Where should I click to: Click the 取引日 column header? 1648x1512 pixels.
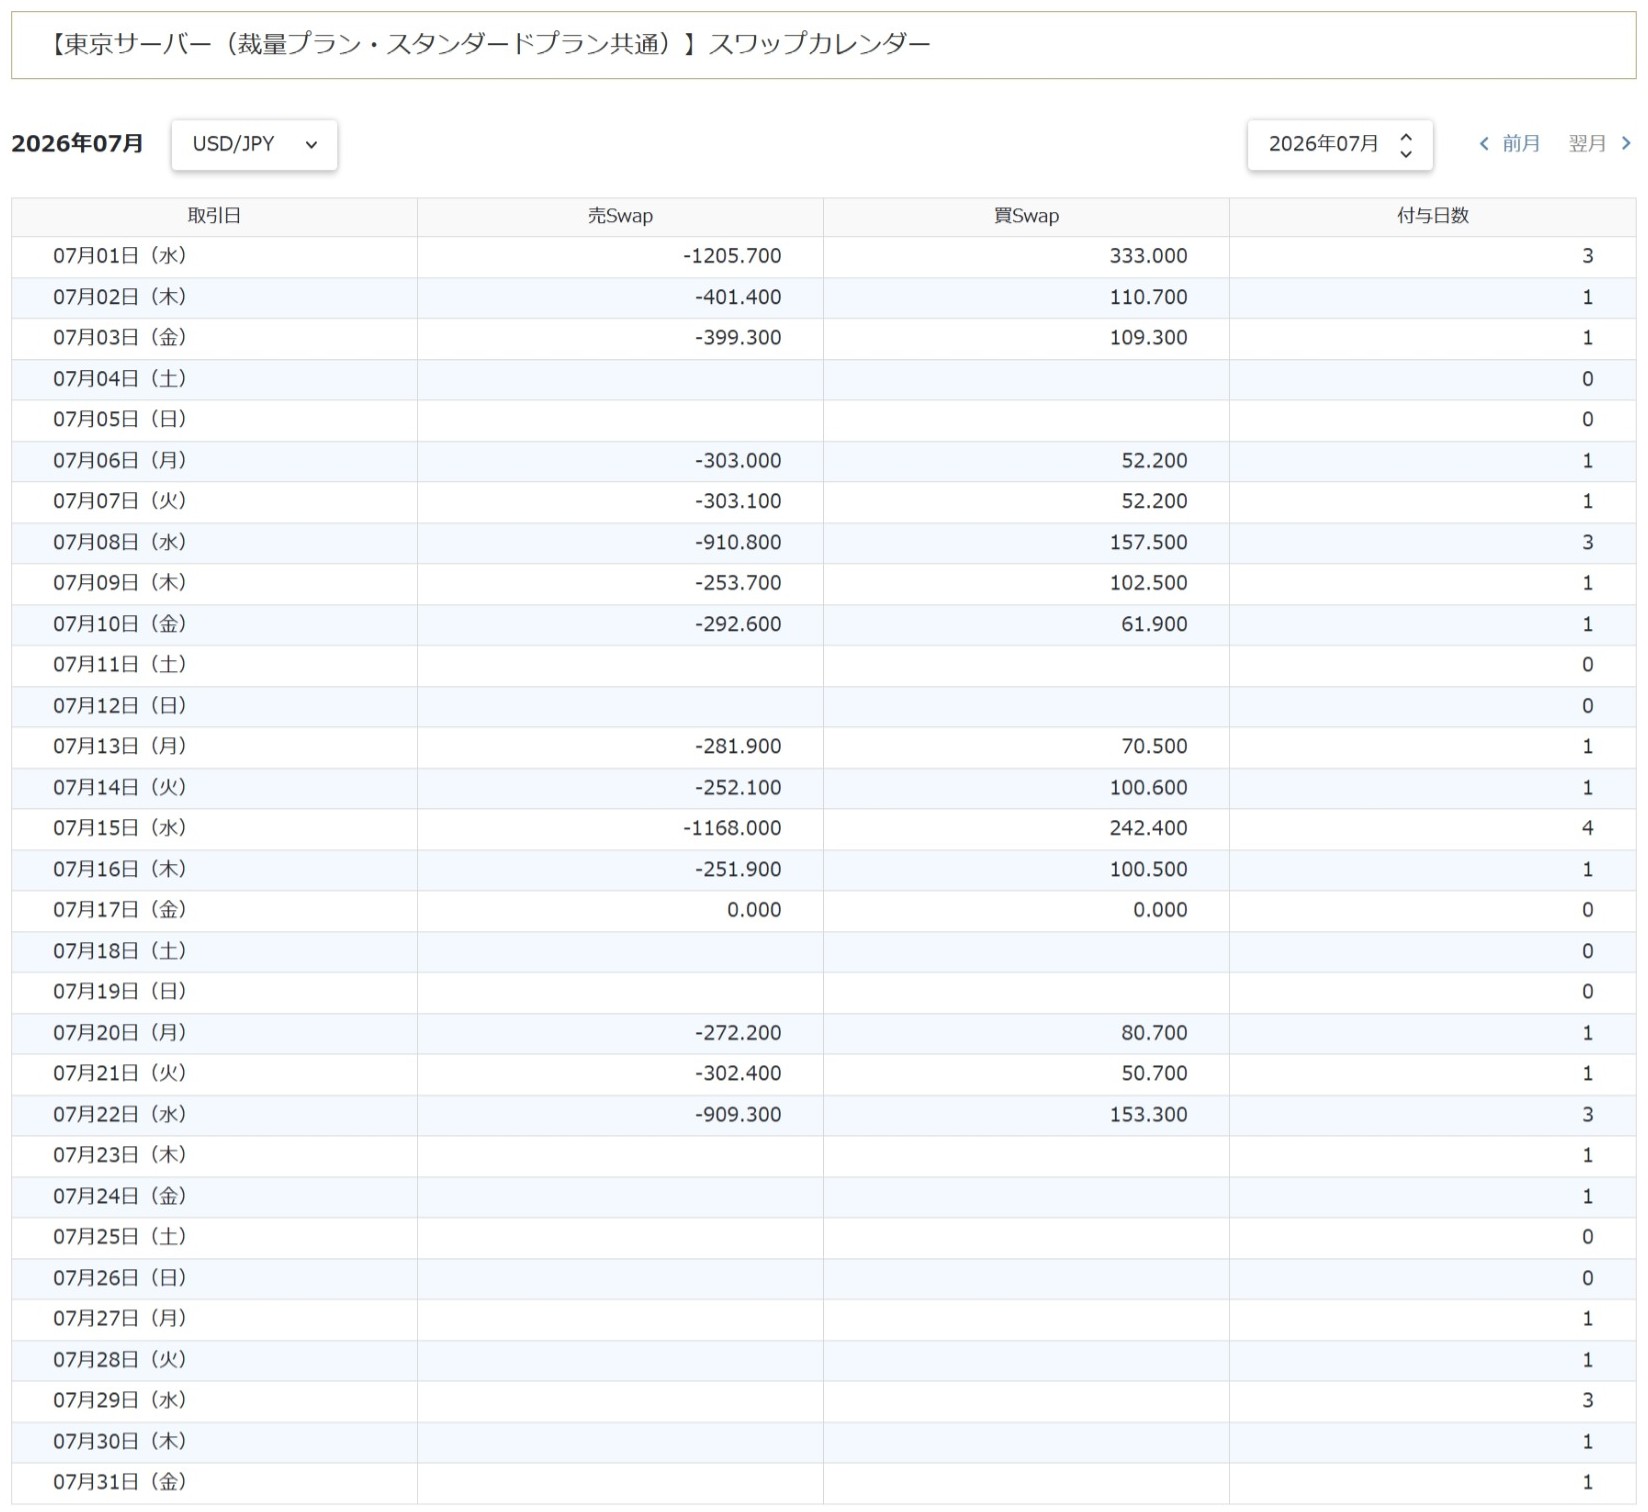214,216
